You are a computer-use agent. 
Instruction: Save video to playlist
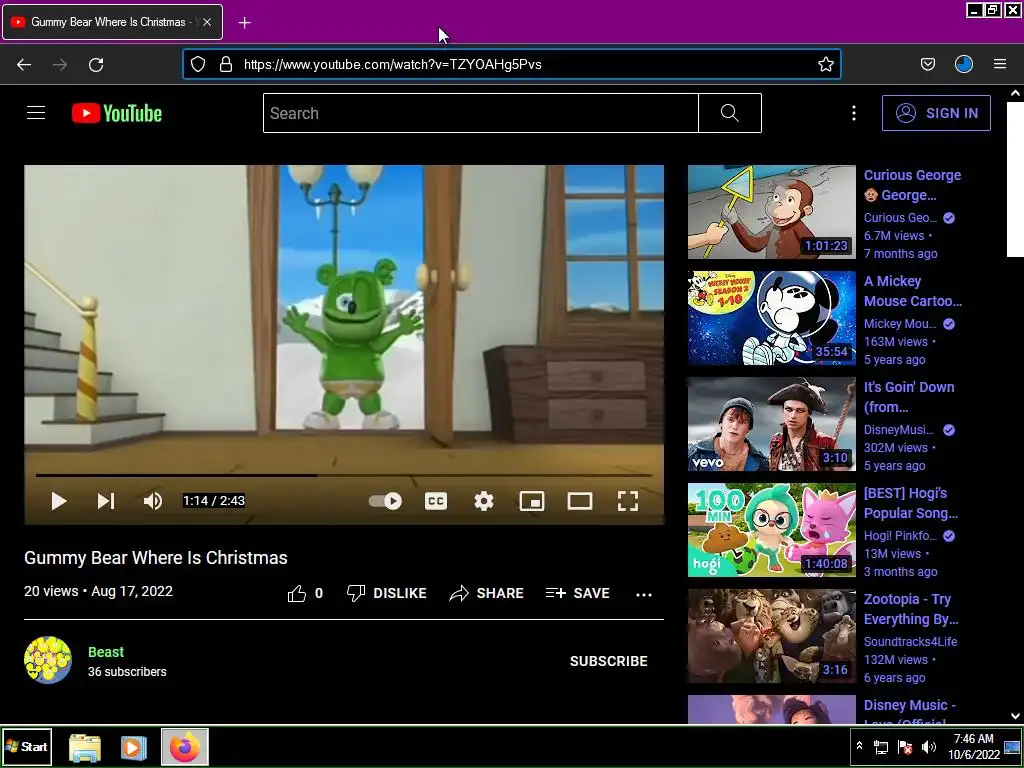click(x=577, y=593)
